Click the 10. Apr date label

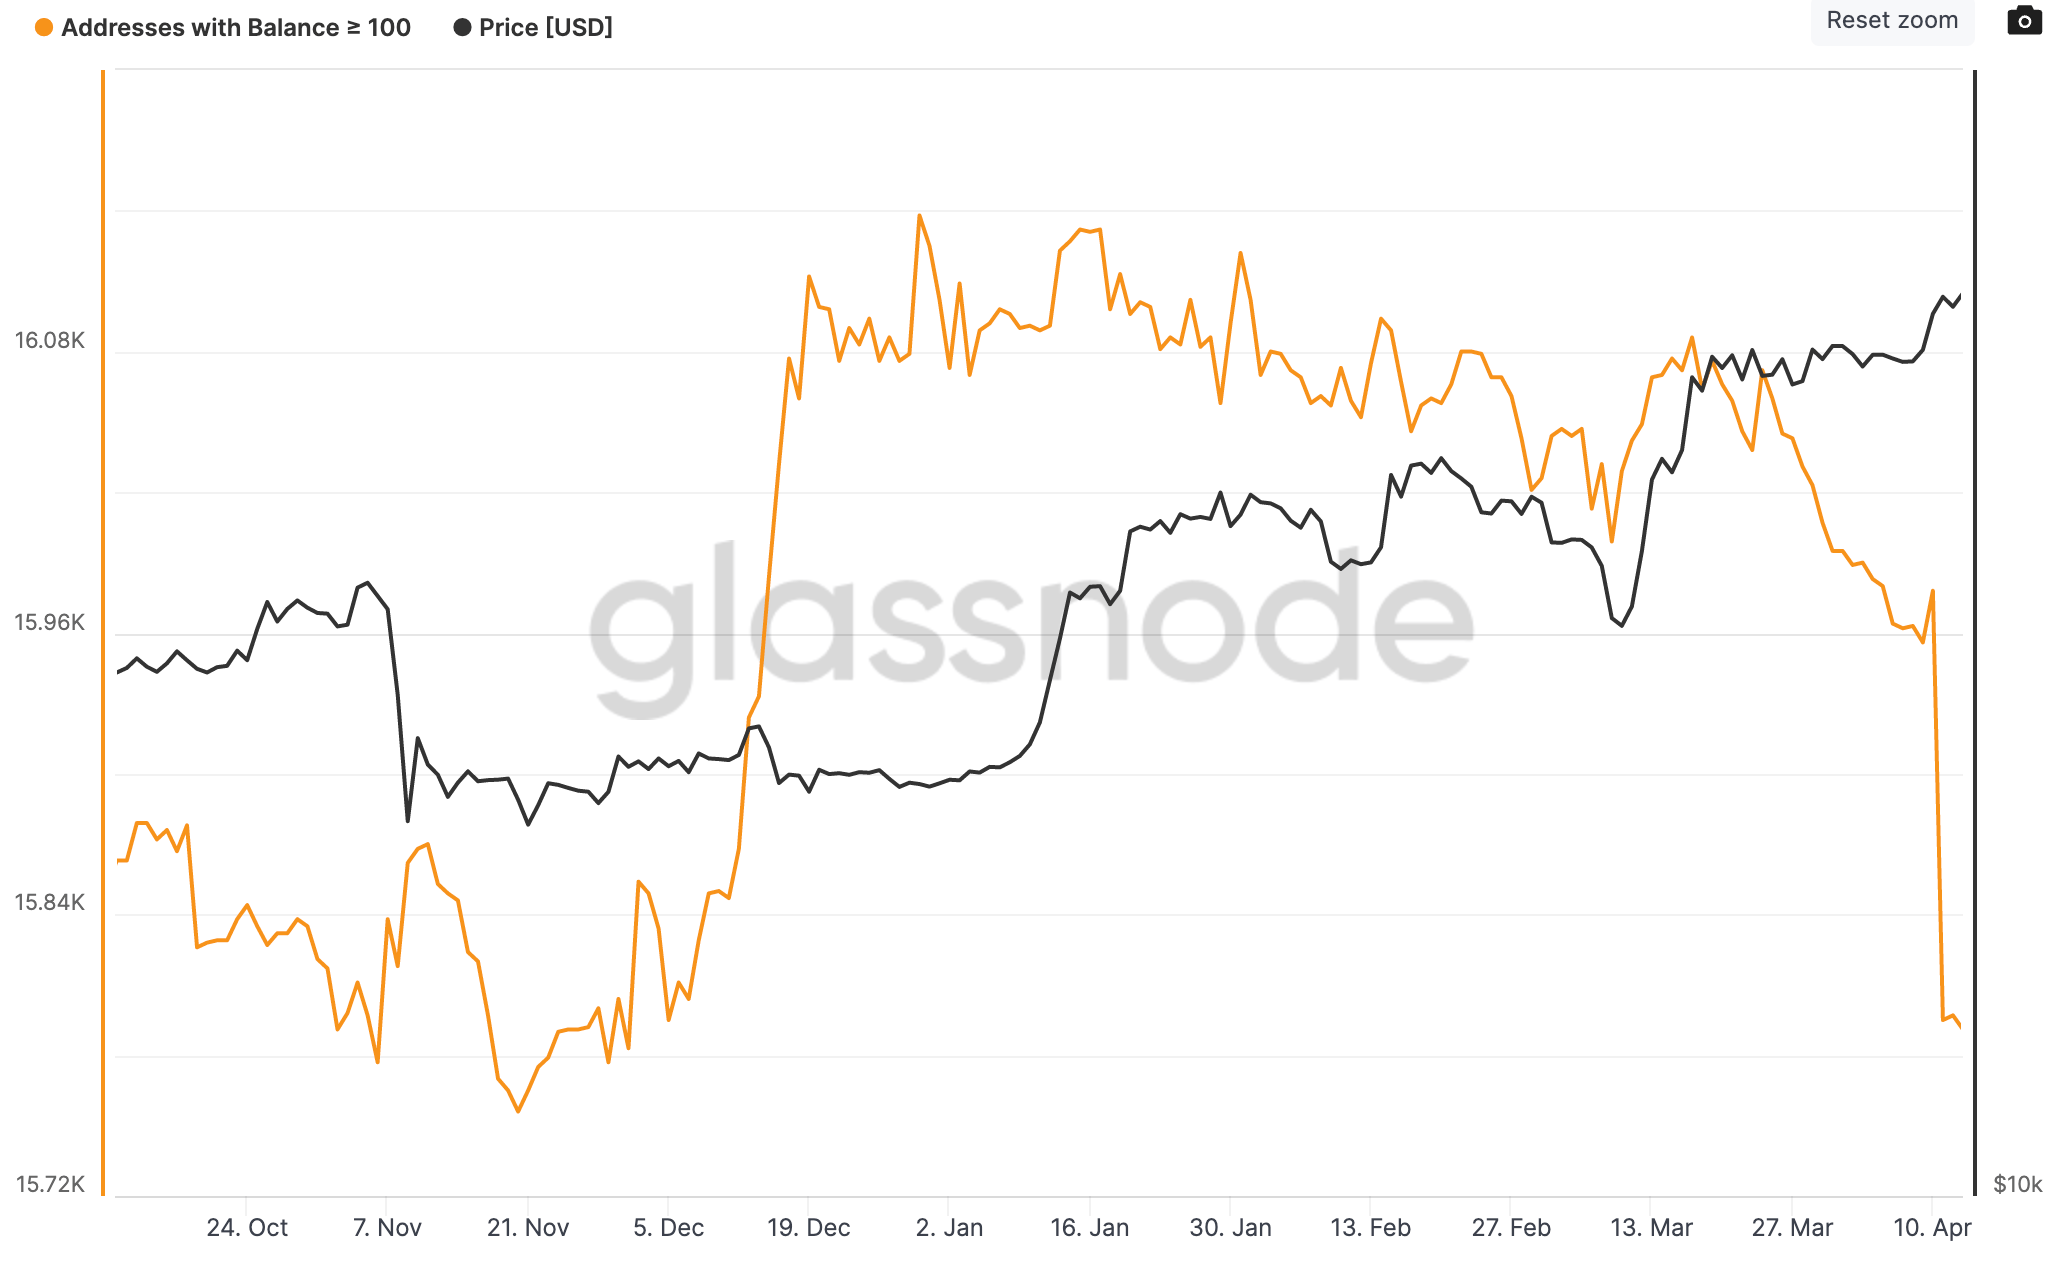click(x=1932, y=1227)
